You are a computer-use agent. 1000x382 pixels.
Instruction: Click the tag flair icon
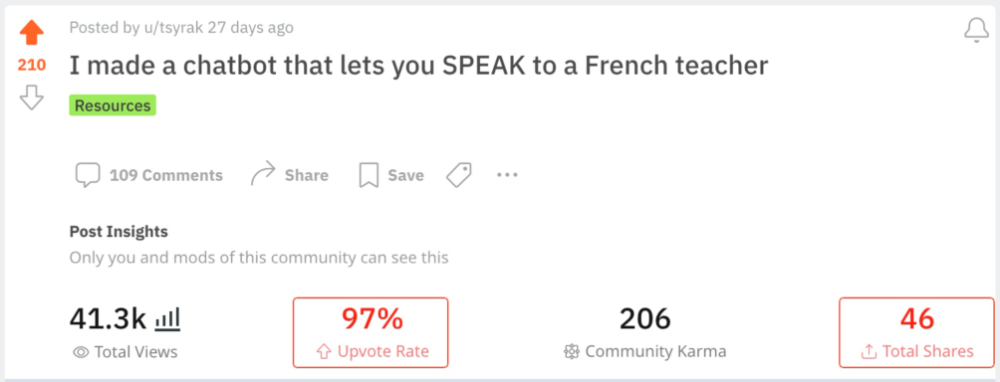click(459, 175)
